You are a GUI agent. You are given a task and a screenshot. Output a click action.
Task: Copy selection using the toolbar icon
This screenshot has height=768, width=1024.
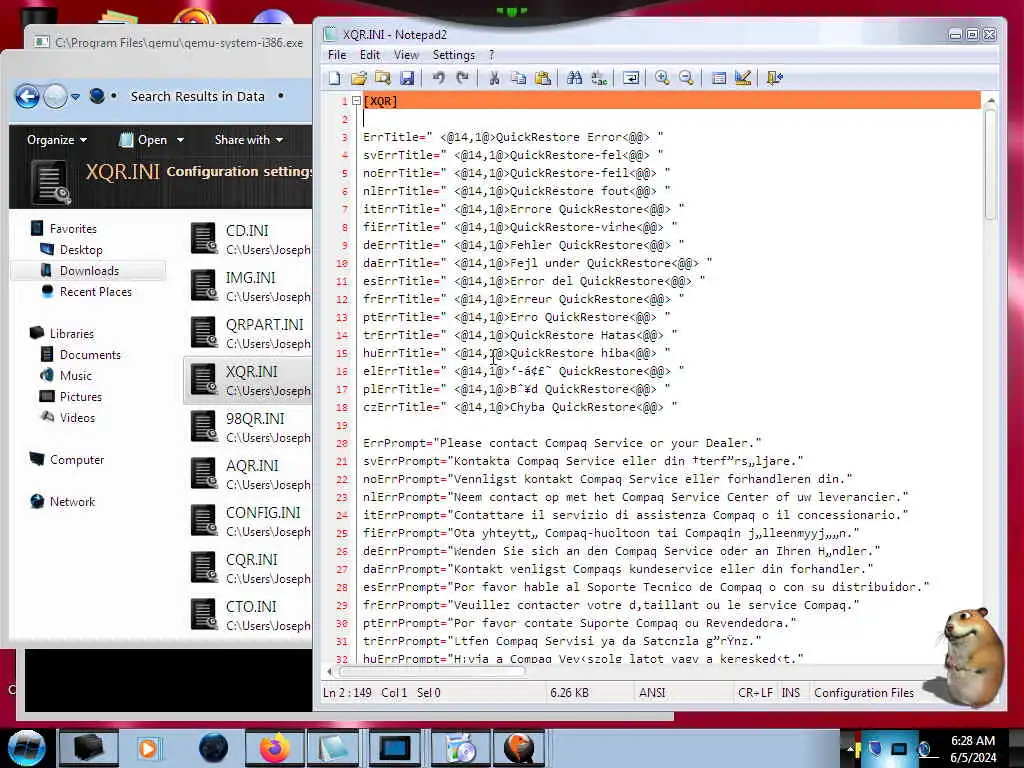click(519, 78)
